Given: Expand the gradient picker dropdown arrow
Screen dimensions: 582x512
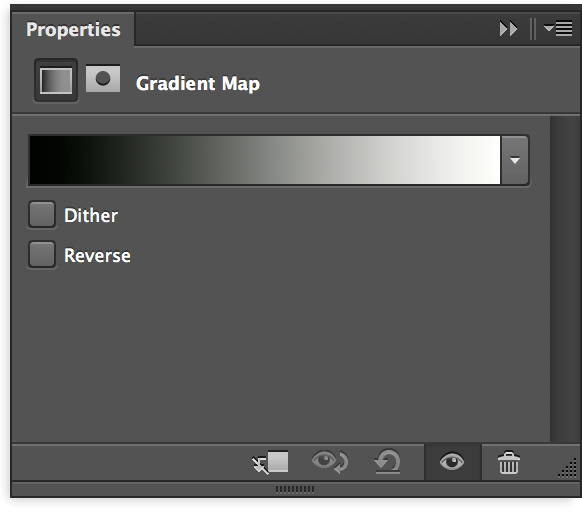Looking at the screenshot, I should [514, 160].
